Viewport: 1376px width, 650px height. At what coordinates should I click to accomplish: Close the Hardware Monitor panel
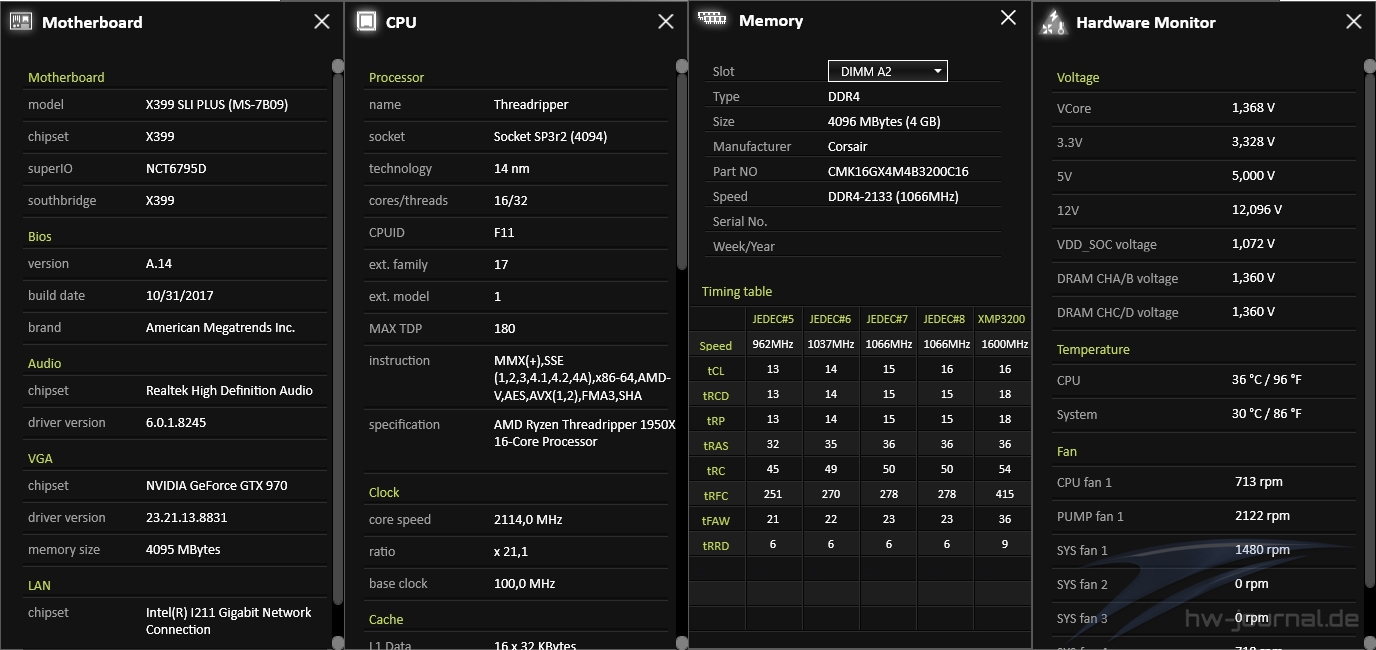[x=1354, y=21]
